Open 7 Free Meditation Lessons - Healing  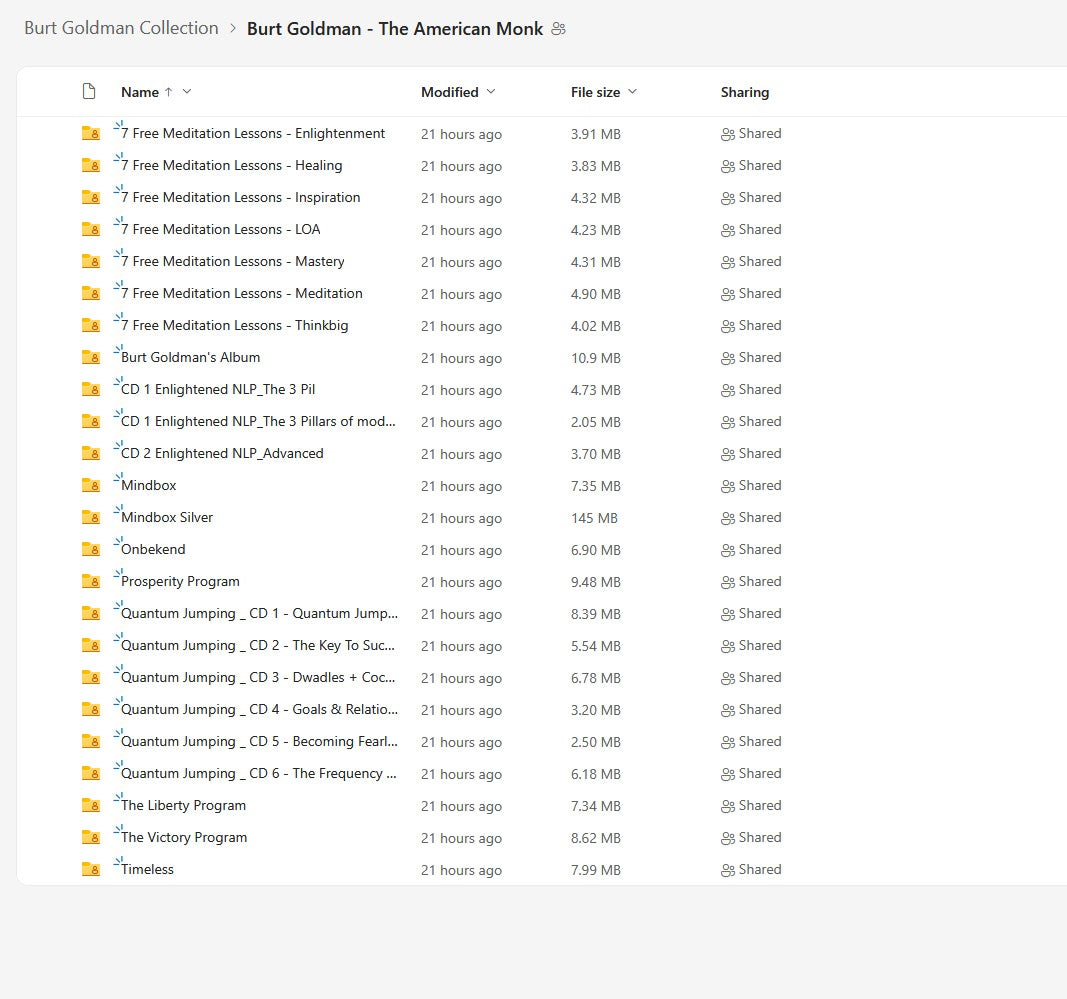pyautogui.click(x=231, y=166)
